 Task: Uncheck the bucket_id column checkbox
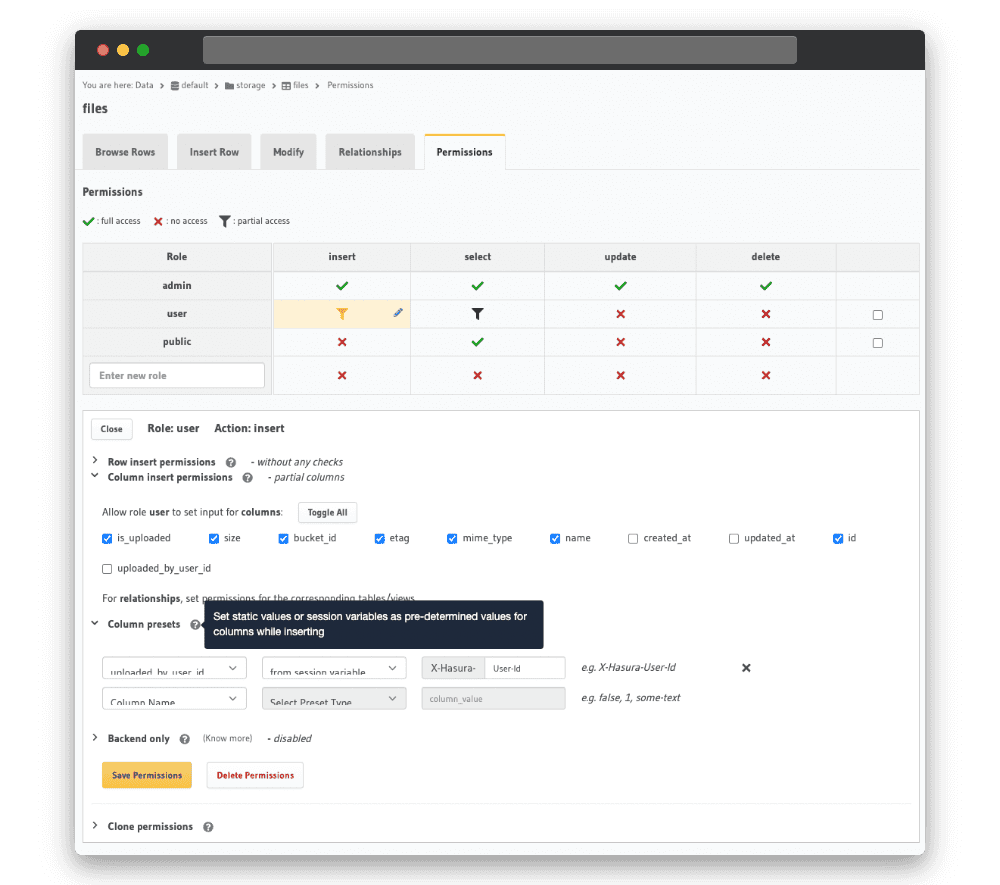[283, 538]
